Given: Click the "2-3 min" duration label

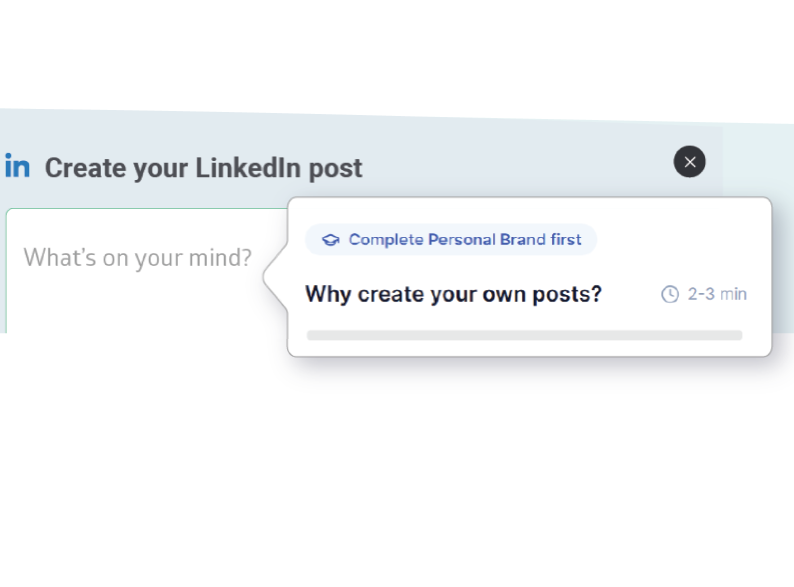Looking at the screenshot, I should pos(717,294).
